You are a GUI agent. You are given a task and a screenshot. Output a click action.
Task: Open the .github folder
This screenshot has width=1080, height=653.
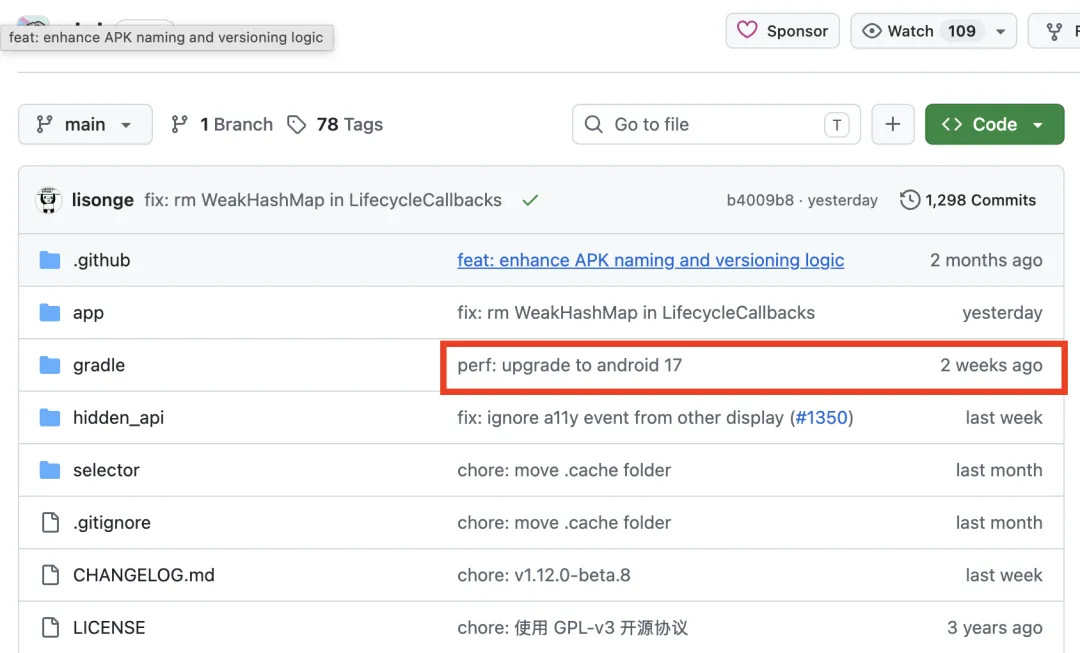[101, 260]
